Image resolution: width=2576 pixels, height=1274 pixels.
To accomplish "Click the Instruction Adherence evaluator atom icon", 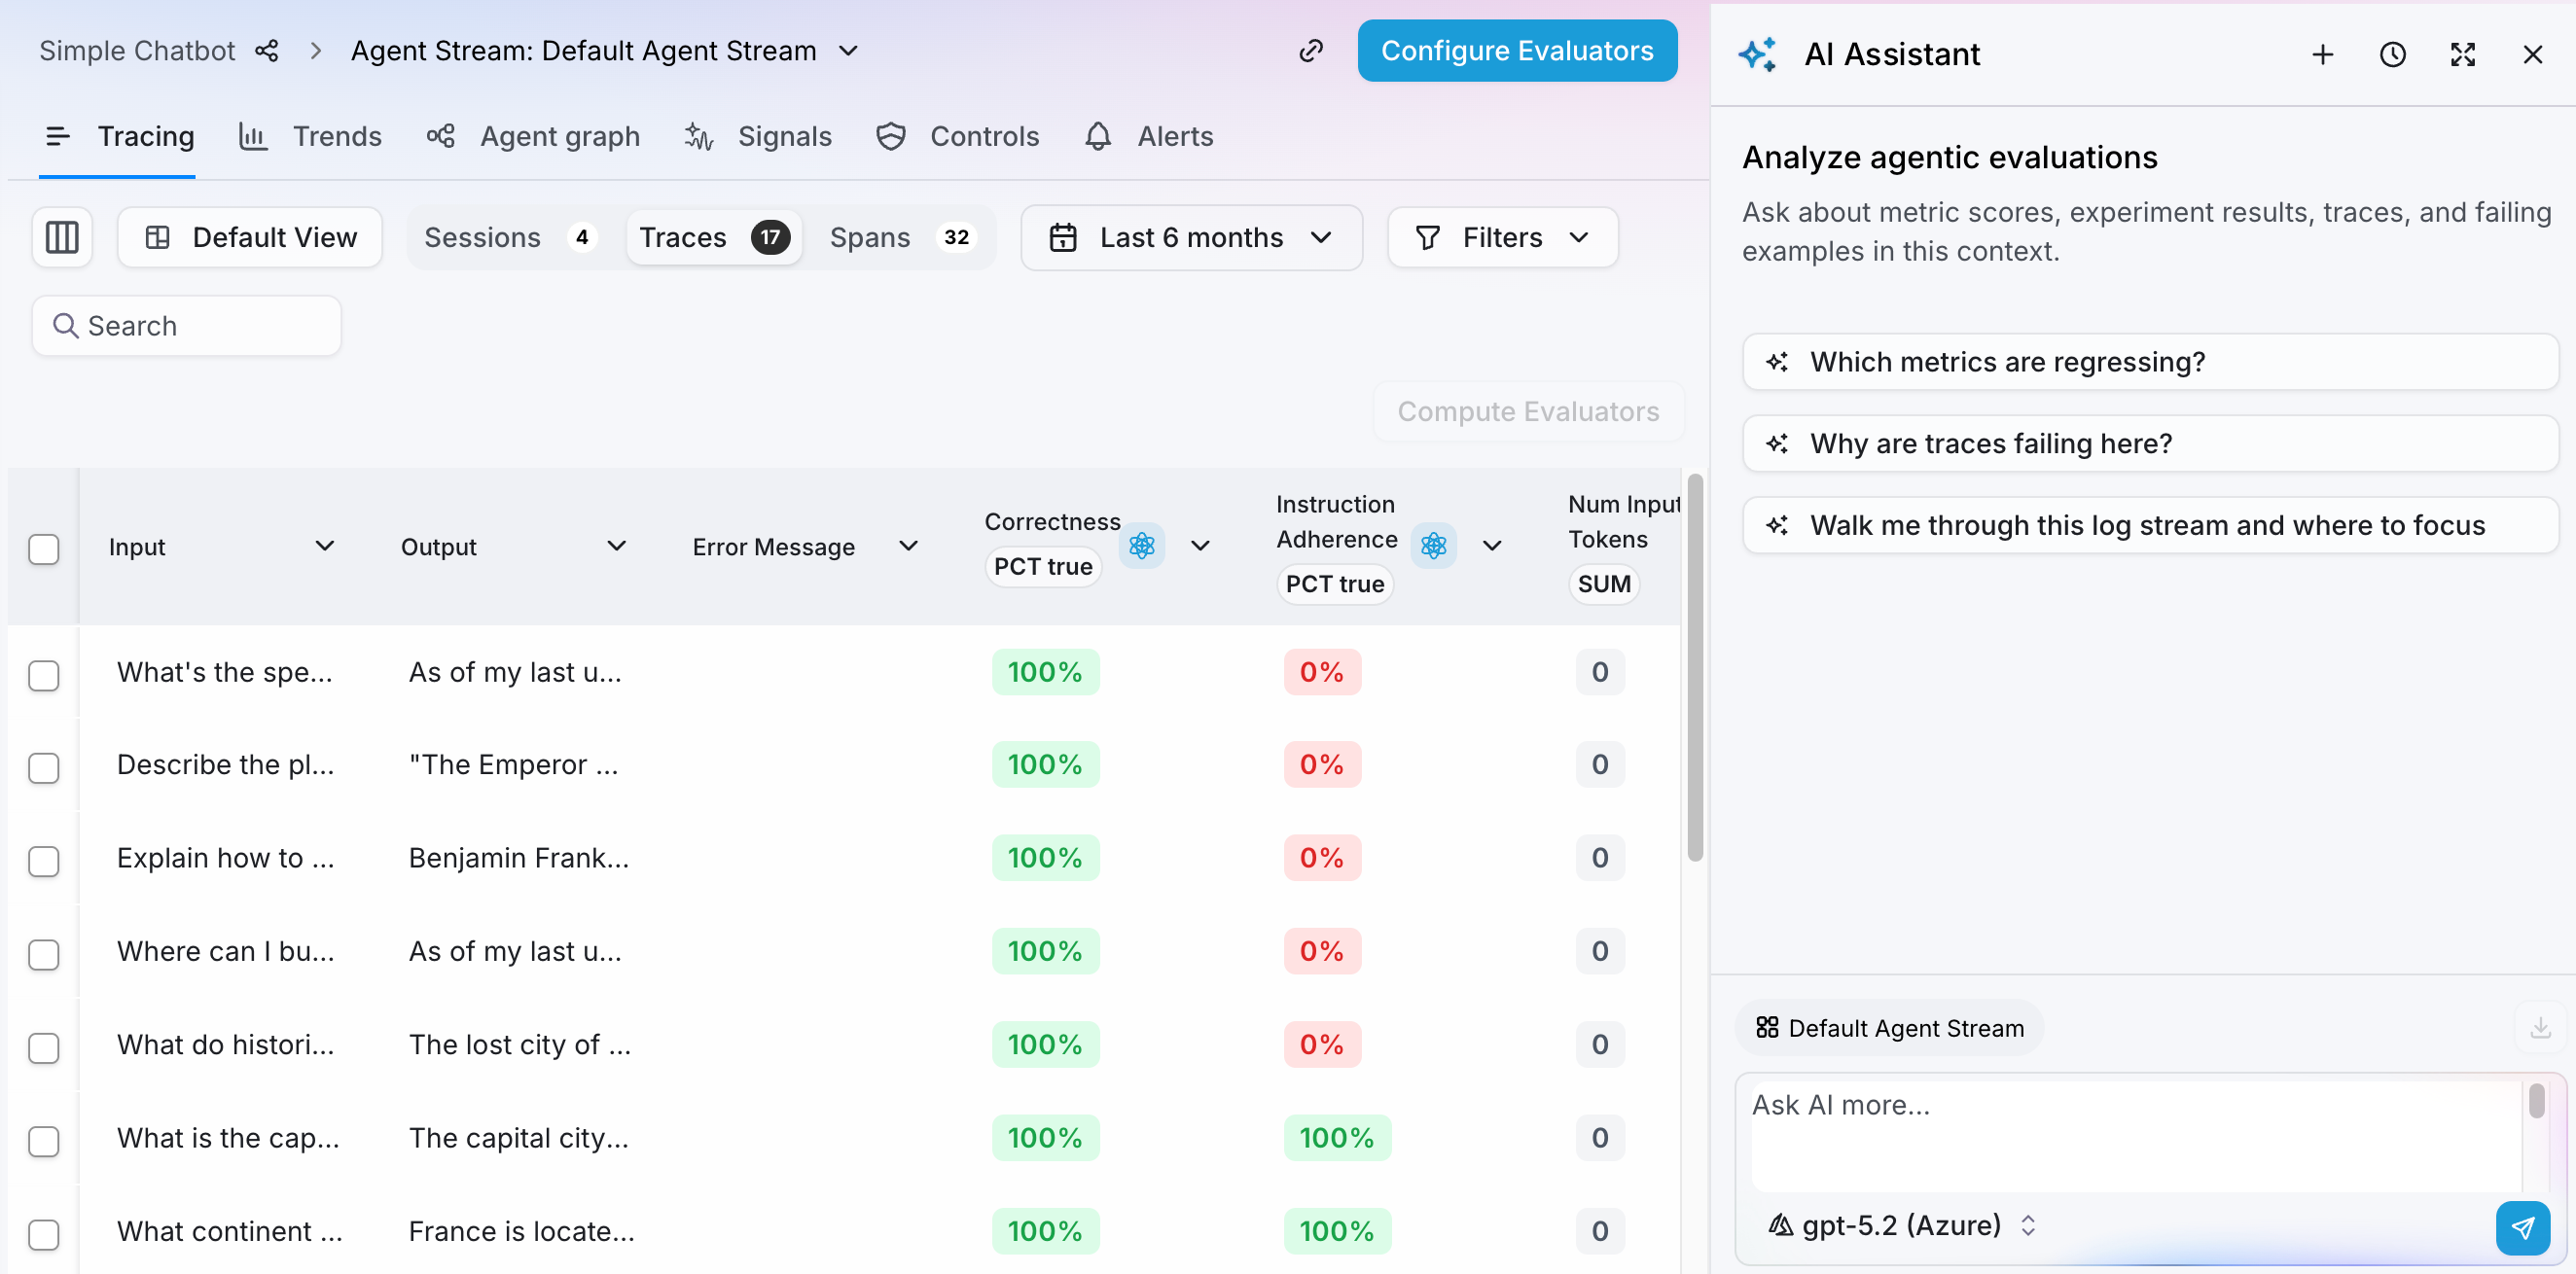I will [x=1433, y=546].
